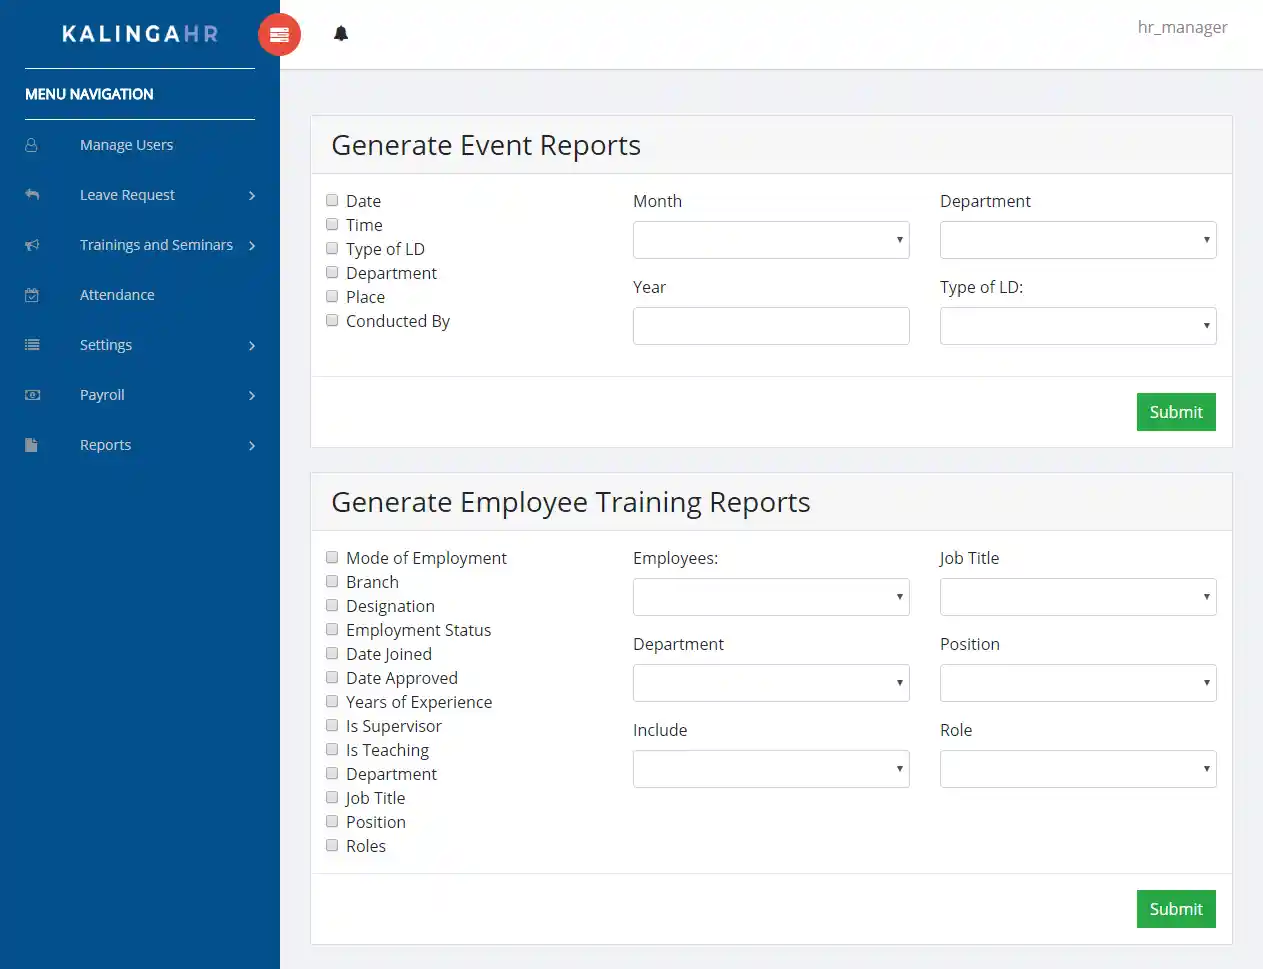Focus the Year input field
The height and width of the screenshot is (969, 1263).
771,326
